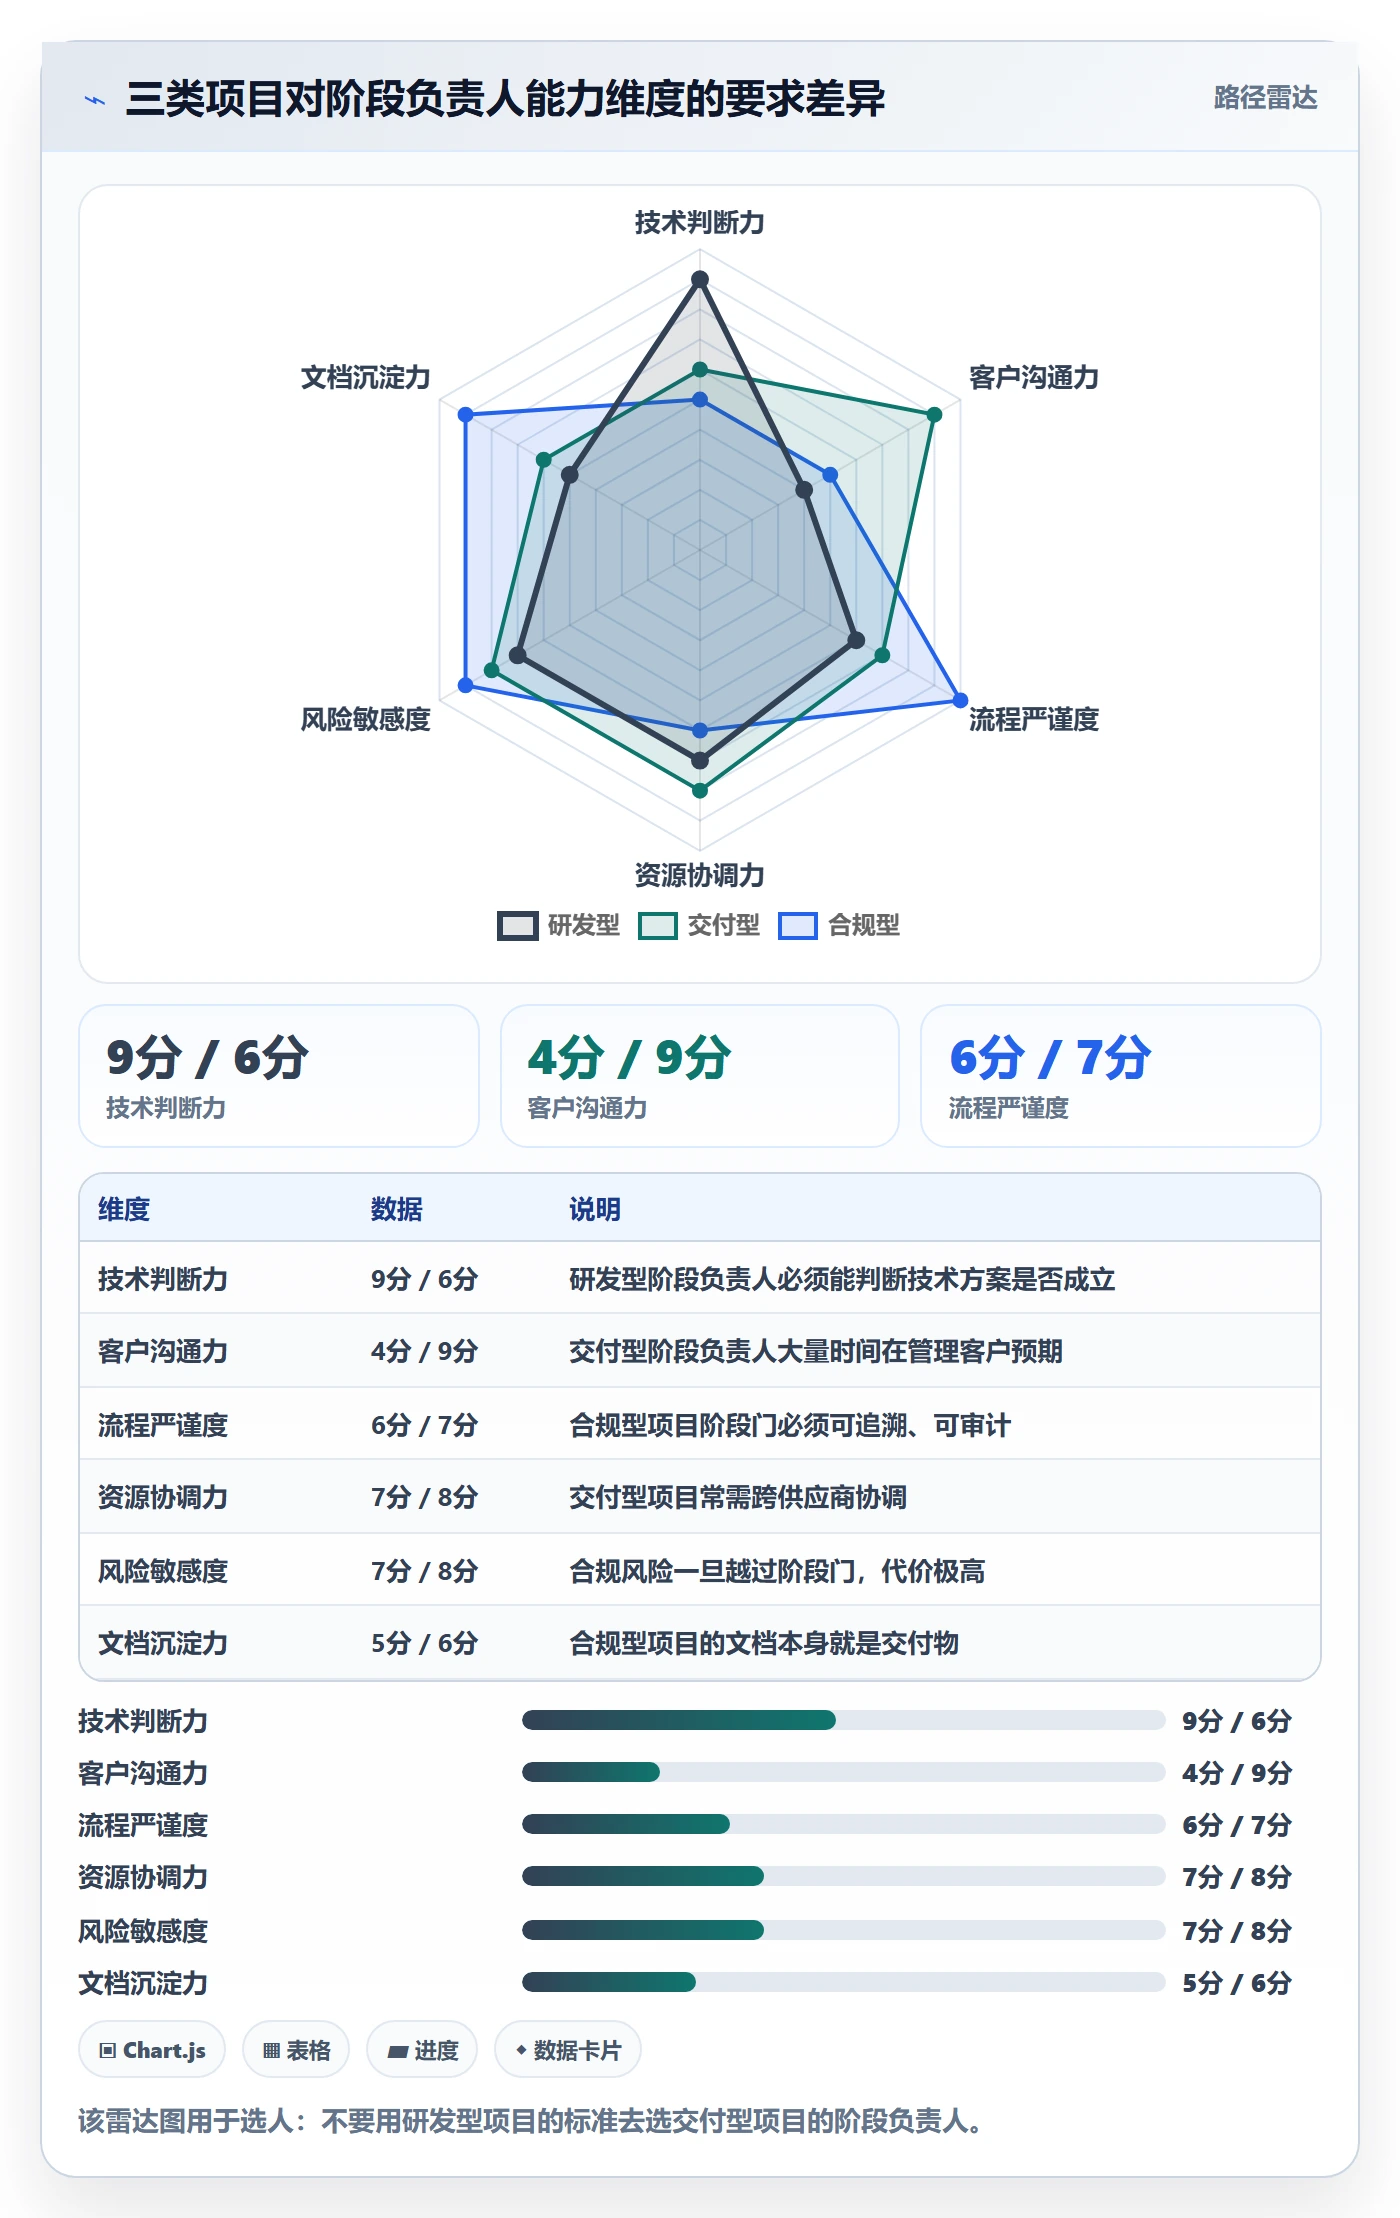Toggle the 研发型 legend swatch
Screen dimensions: 1400x2218
point(518,926)
